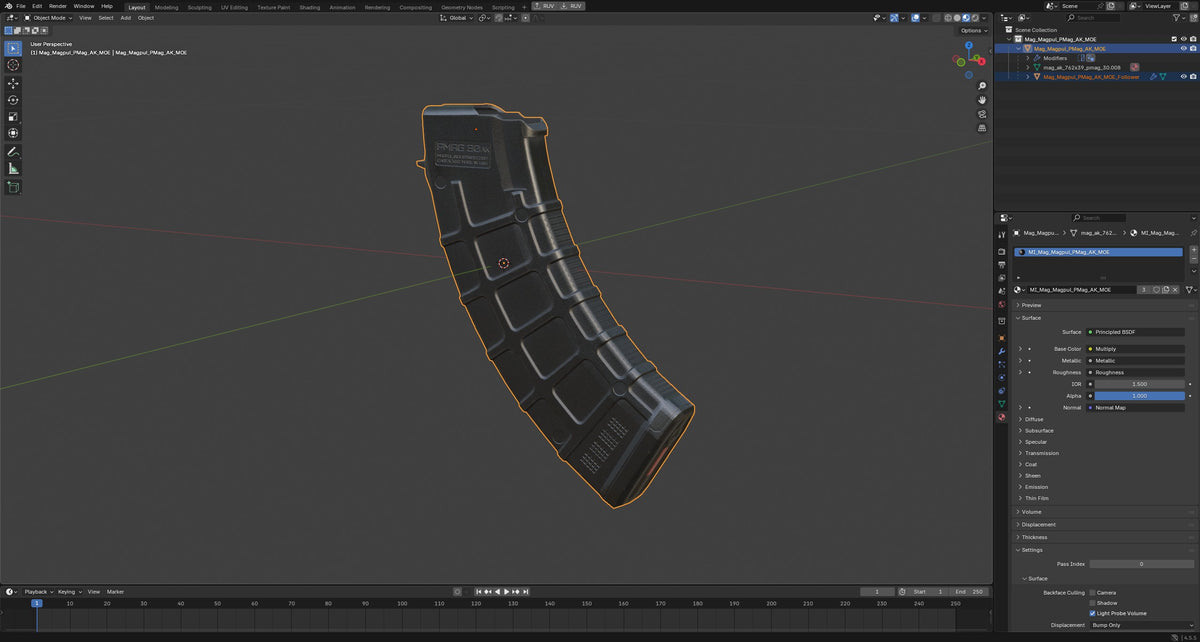Click Principled BSDF surface shader button
The width and height of the screenshot is (1200, 642).
click(1137, 332)
